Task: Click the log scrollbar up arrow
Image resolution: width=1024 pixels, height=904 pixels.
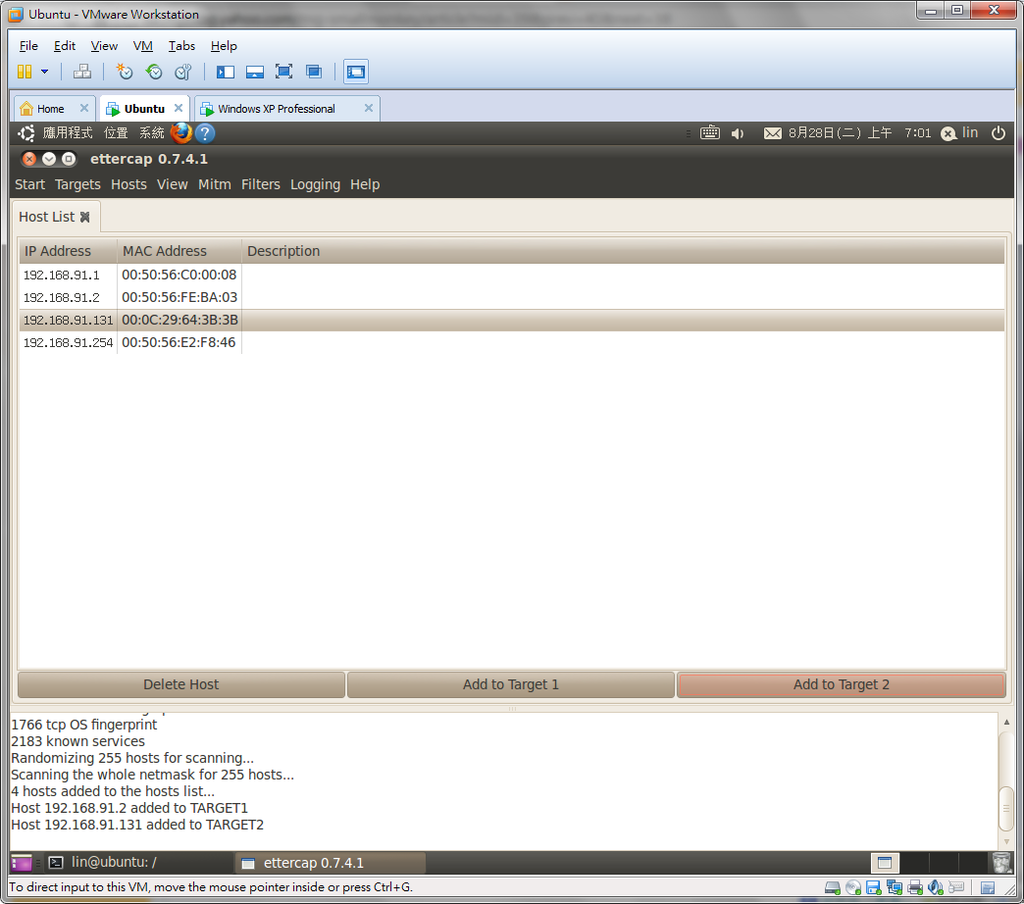Action: point(1006,722)
